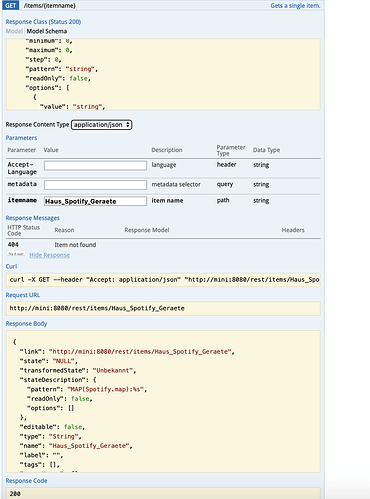Click the Request URL text box
370x499 pixels.
coord(163,308)
